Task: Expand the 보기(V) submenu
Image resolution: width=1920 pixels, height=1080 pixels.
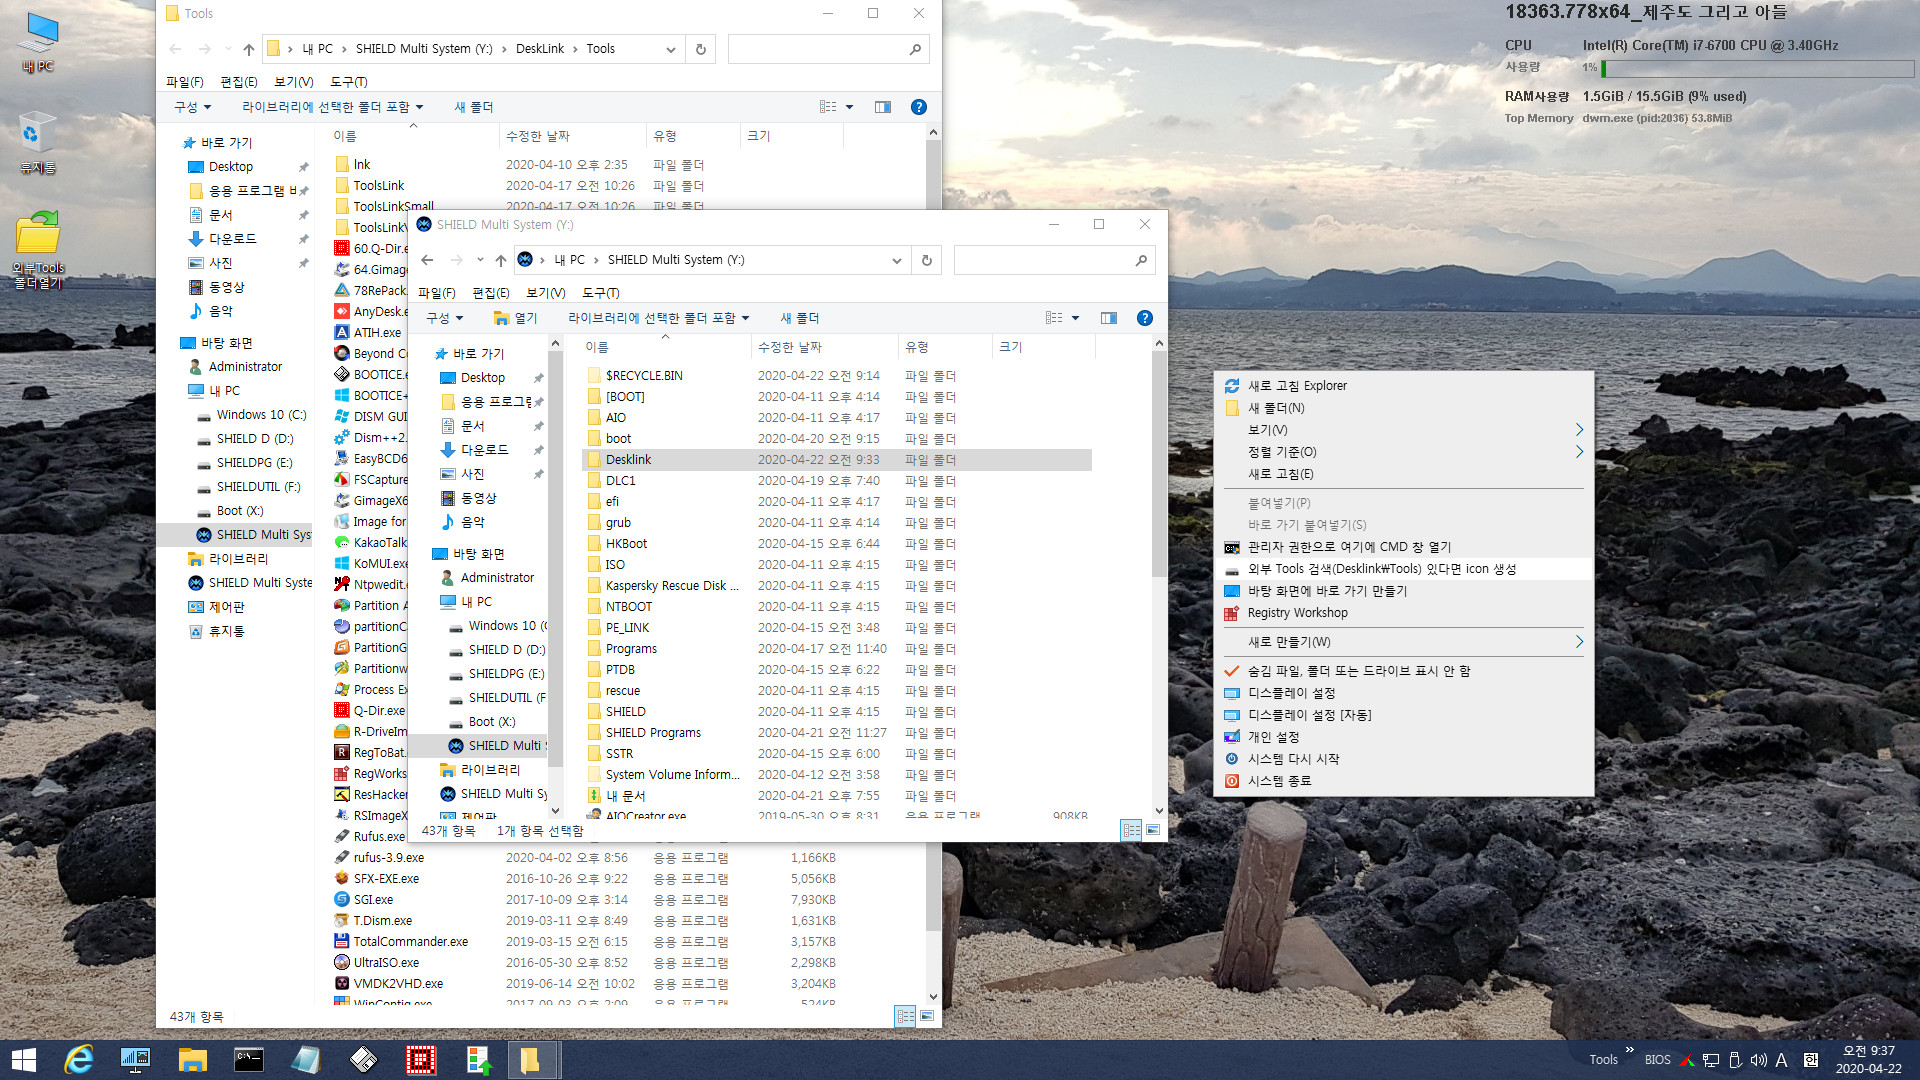Action: pyautogui.click(x=1403, y=430)
